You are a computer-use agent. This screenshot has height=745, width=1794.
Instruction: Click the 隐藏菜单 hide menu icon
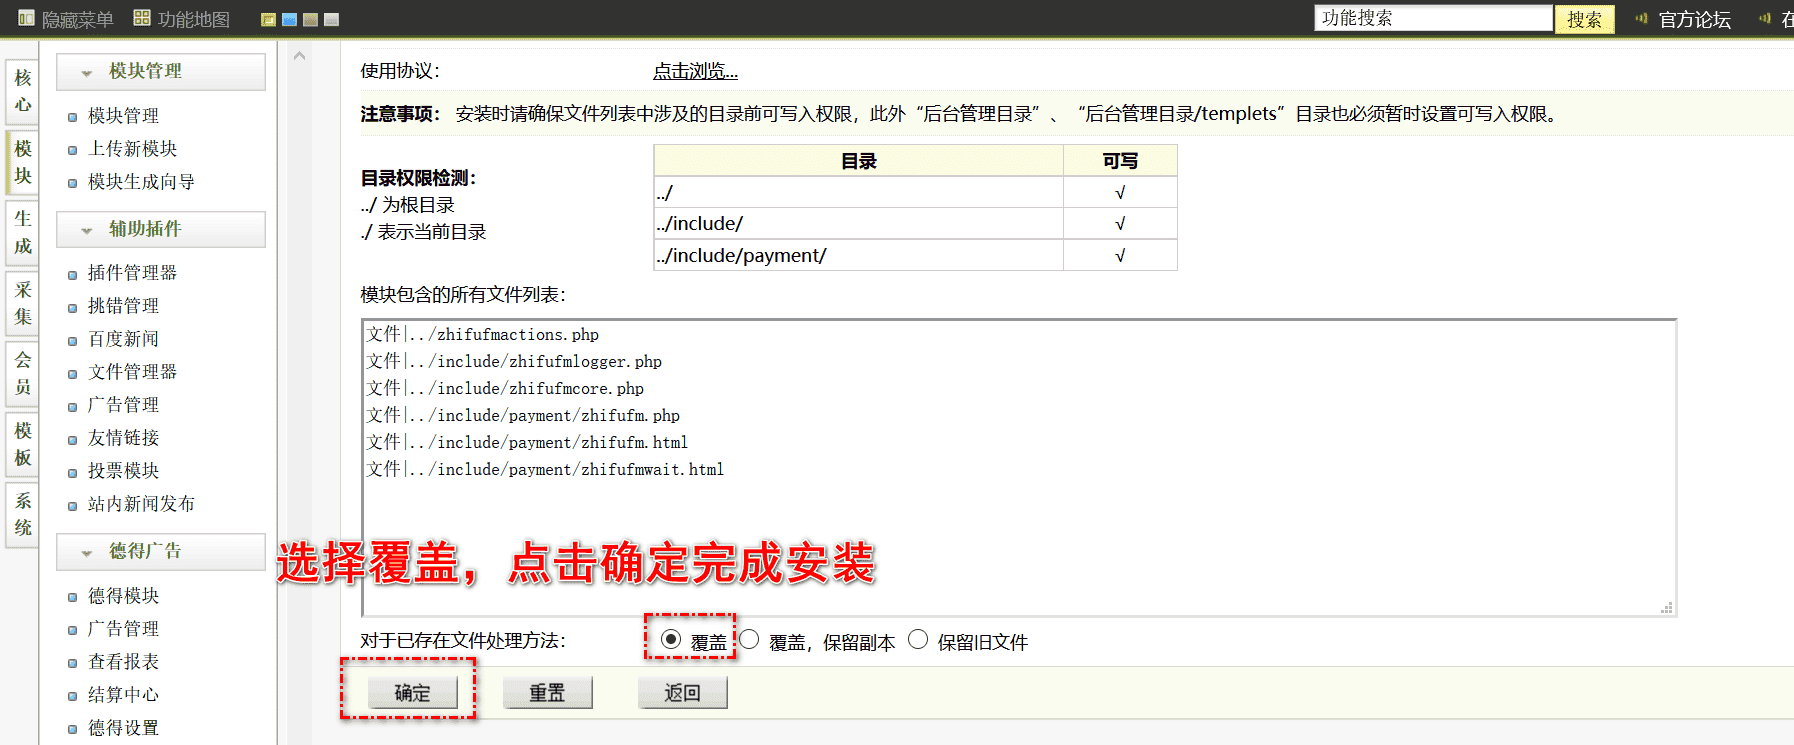click(26, 18)
